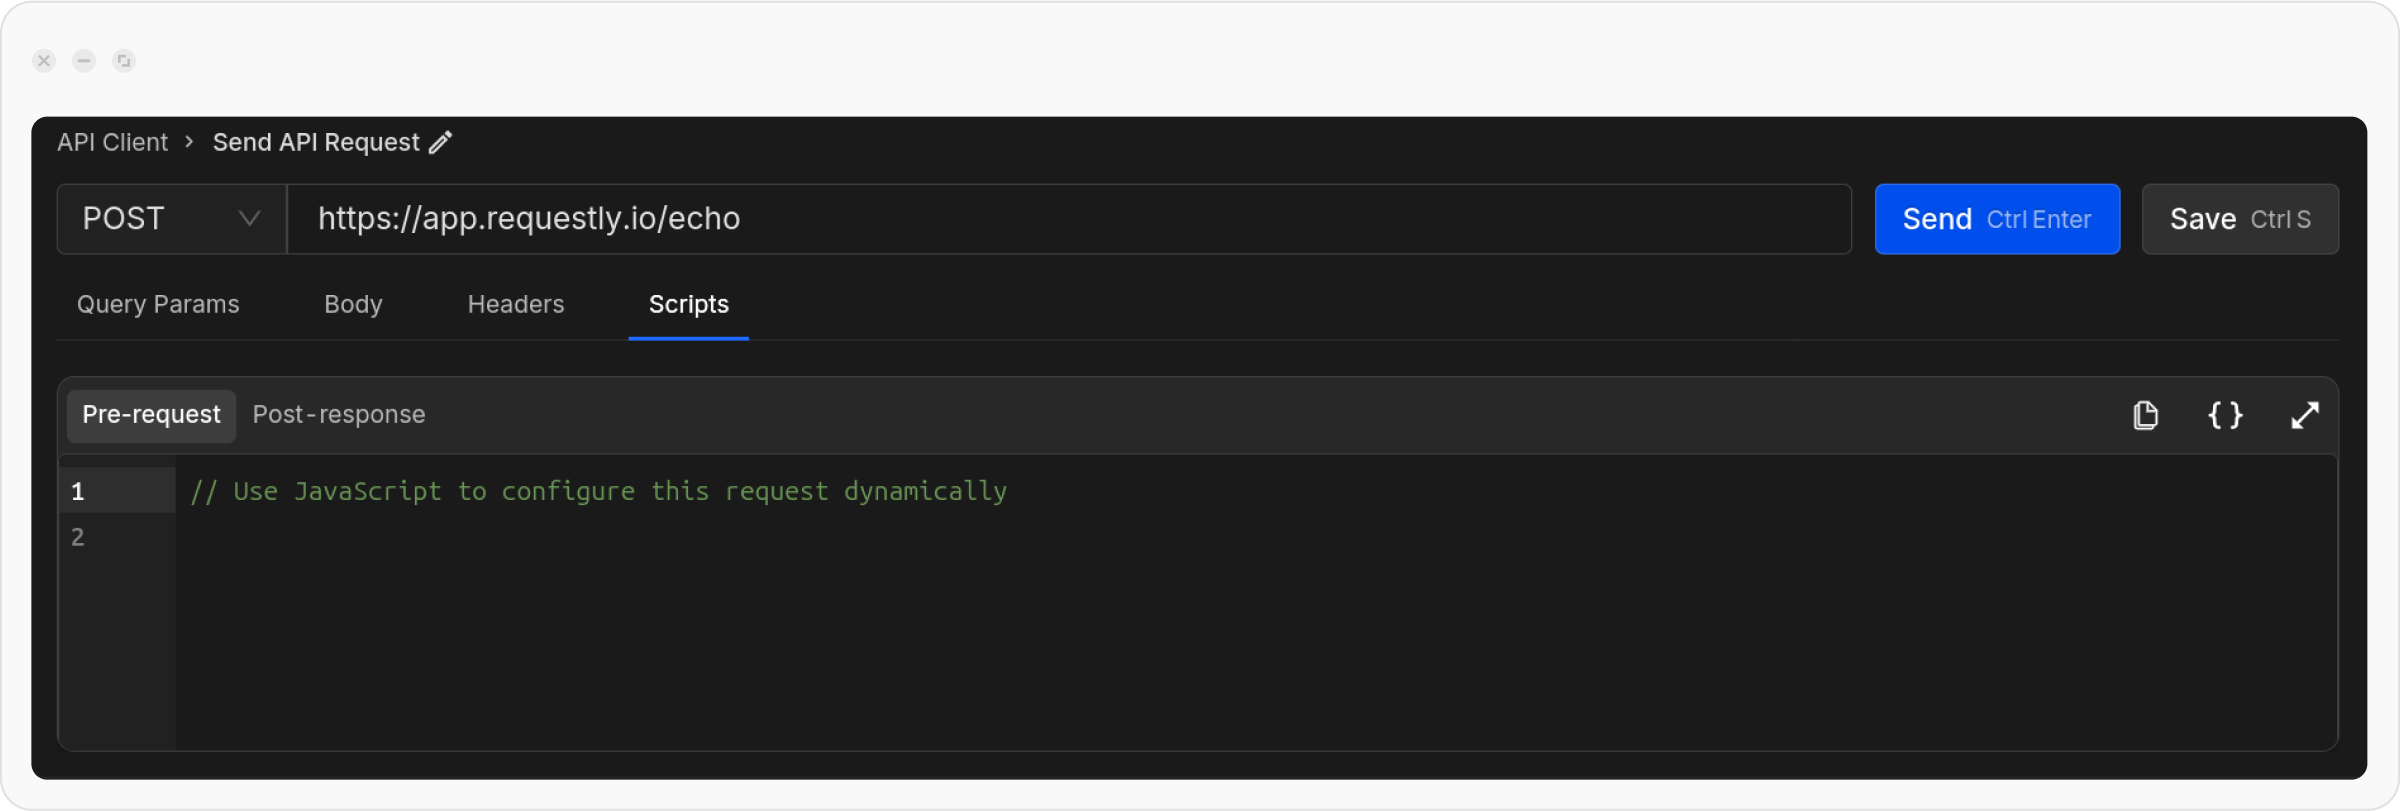The image size is (2400, 811).
Task: Switch to the Body tab
Action: click(352, 305)
